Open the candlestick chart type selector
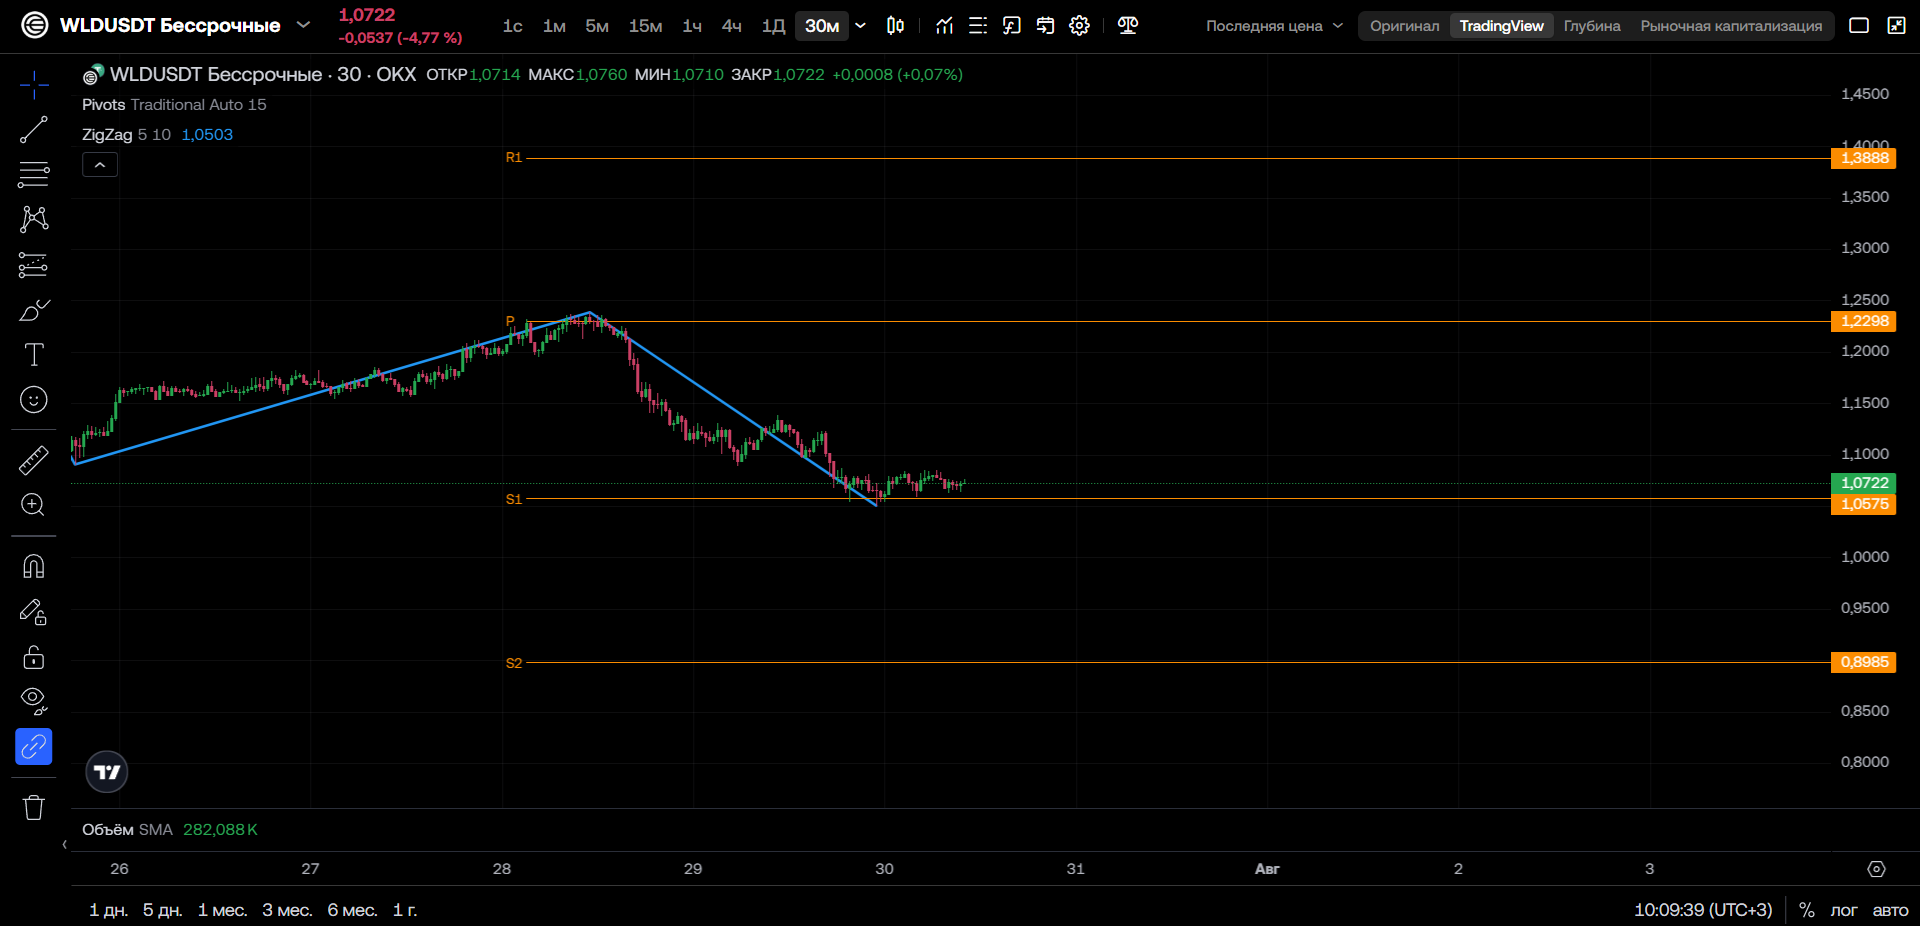Image resolution: width=1920 pixels, height=926 pixels. (x=896, y=26)
